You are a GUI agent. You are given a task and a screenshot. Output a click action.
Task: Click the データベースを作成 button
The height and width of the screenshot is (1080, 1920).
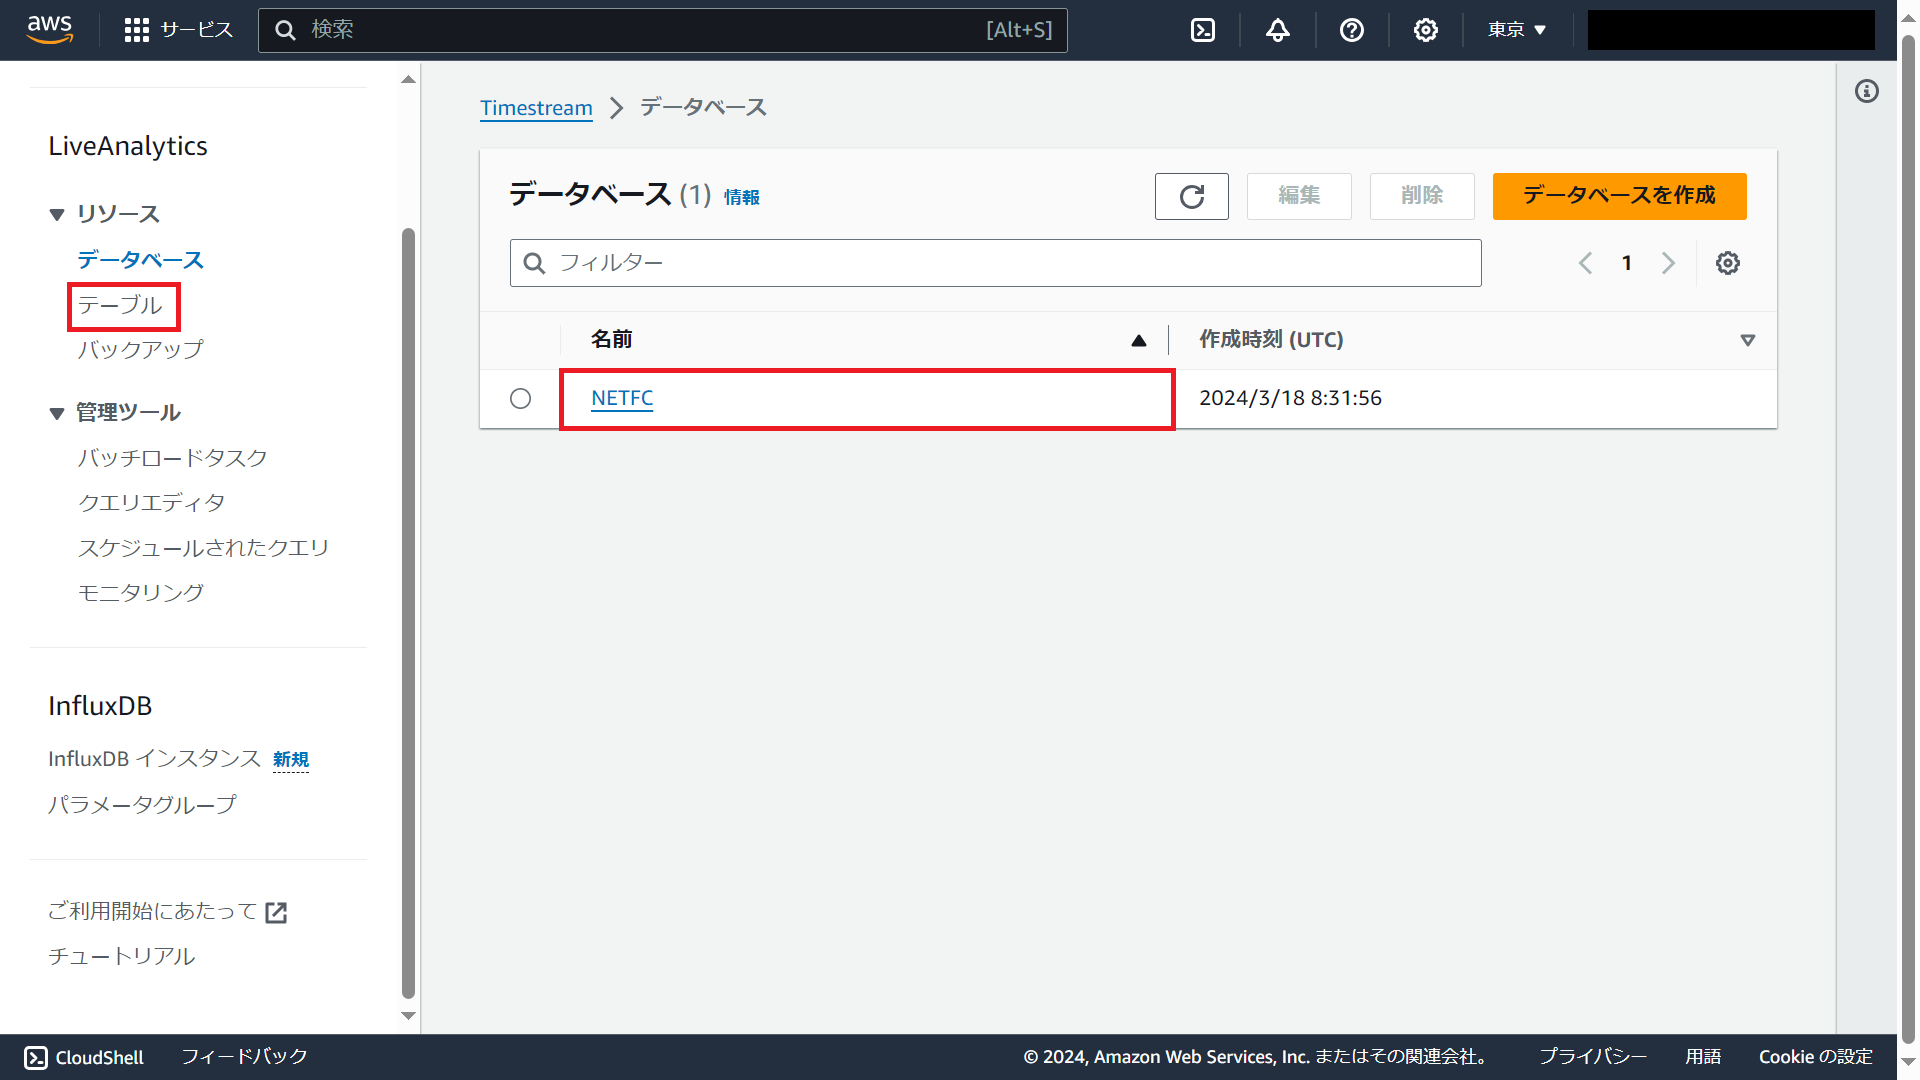point(1619,196)
